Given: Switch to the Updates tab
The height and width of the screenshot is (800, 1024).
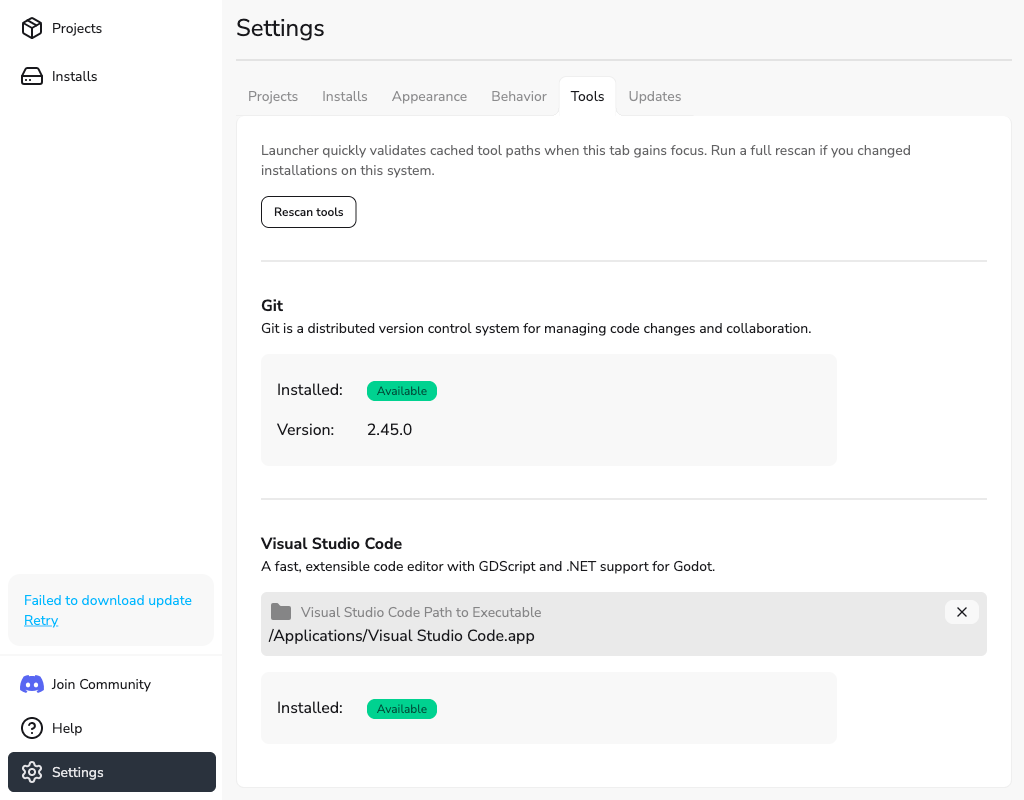Looking at the screenshot, I should pos(655,96).
